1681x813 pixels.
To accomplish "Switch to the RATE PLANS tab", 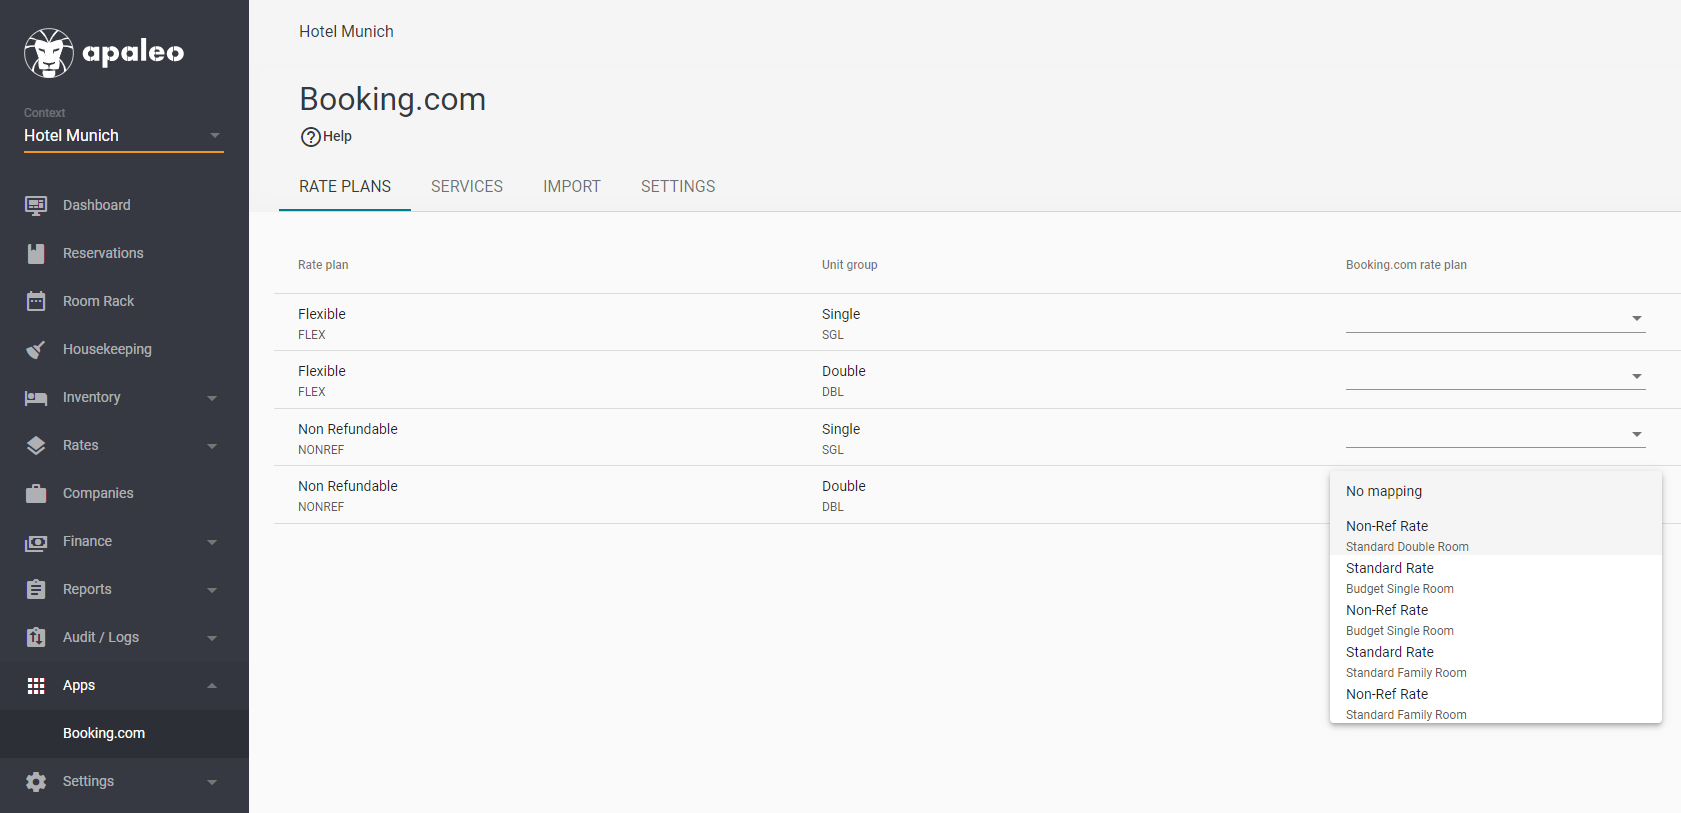I will click(x=345, y=187).
